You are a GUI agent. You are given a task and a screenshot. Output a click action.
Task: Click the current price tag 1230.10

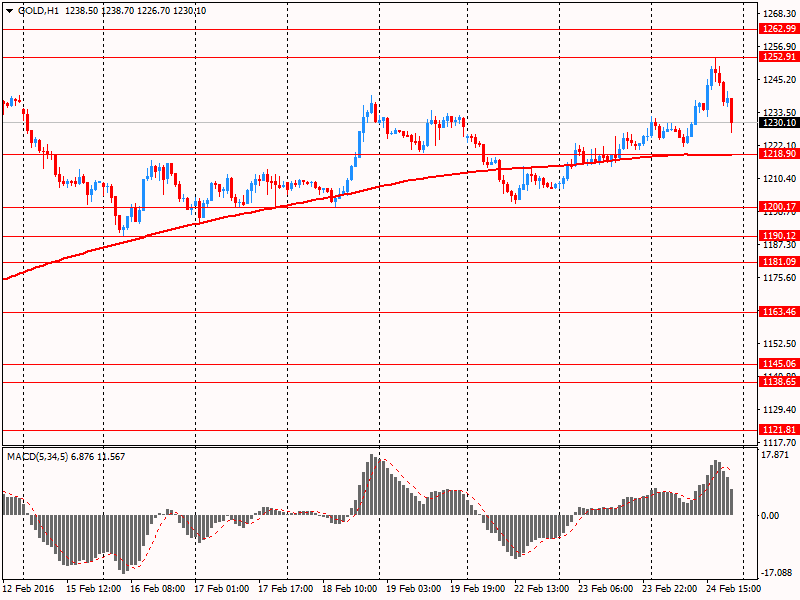[x=777, y=123]
